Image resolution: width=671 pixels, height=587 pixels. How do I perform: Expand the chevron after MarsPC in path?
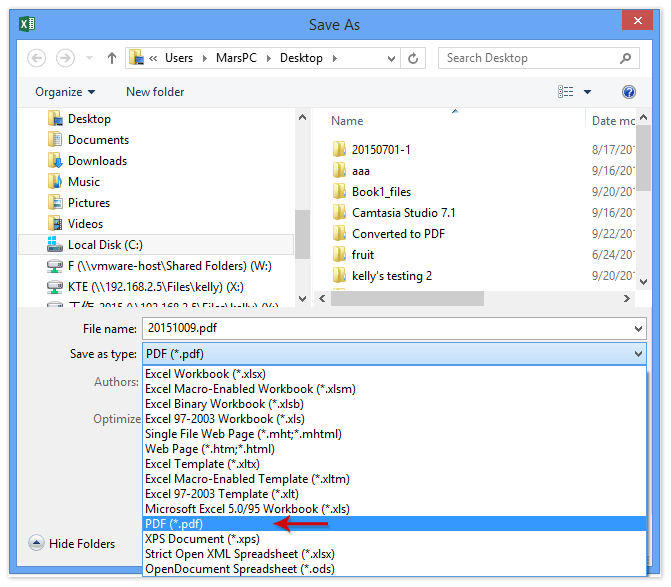[269, 58]
